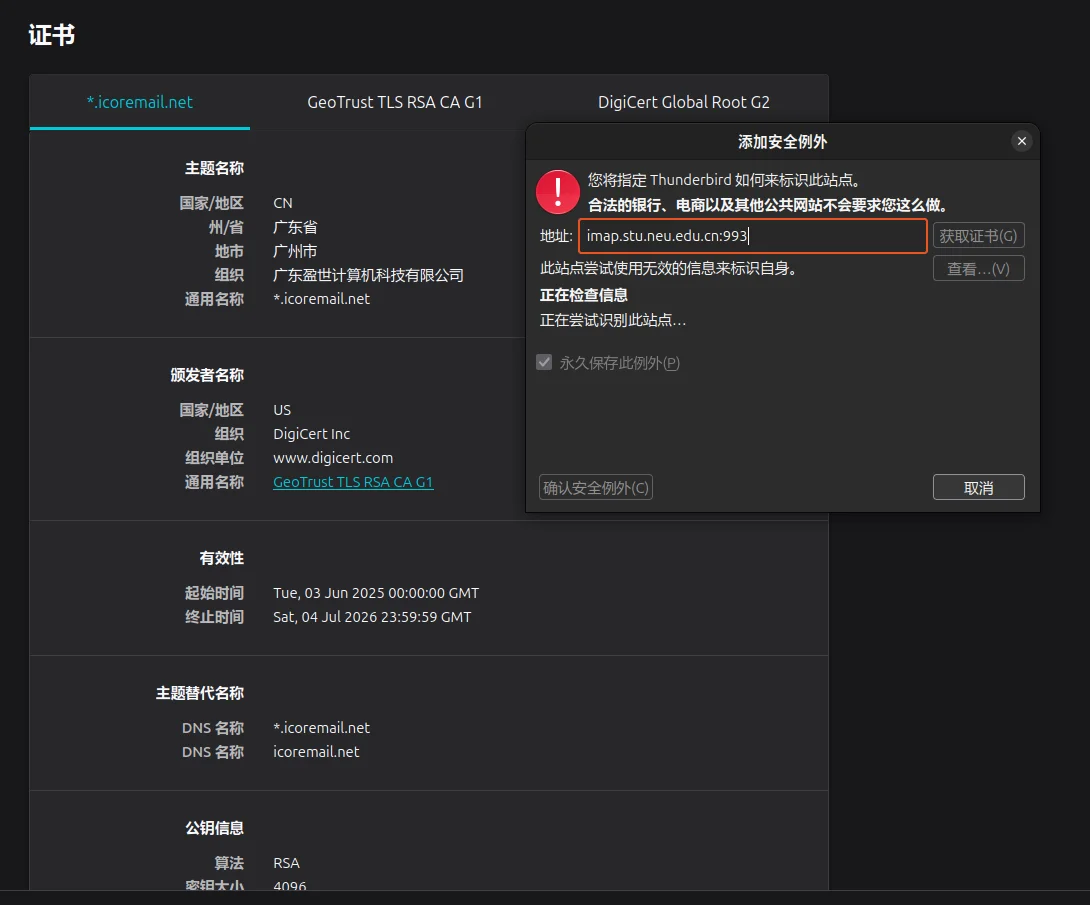Viewport: 1090px width, 905px height.
Task: Open the GeoTrust TLS RSA CA G1 issuer link
Action: click(353, 481)
